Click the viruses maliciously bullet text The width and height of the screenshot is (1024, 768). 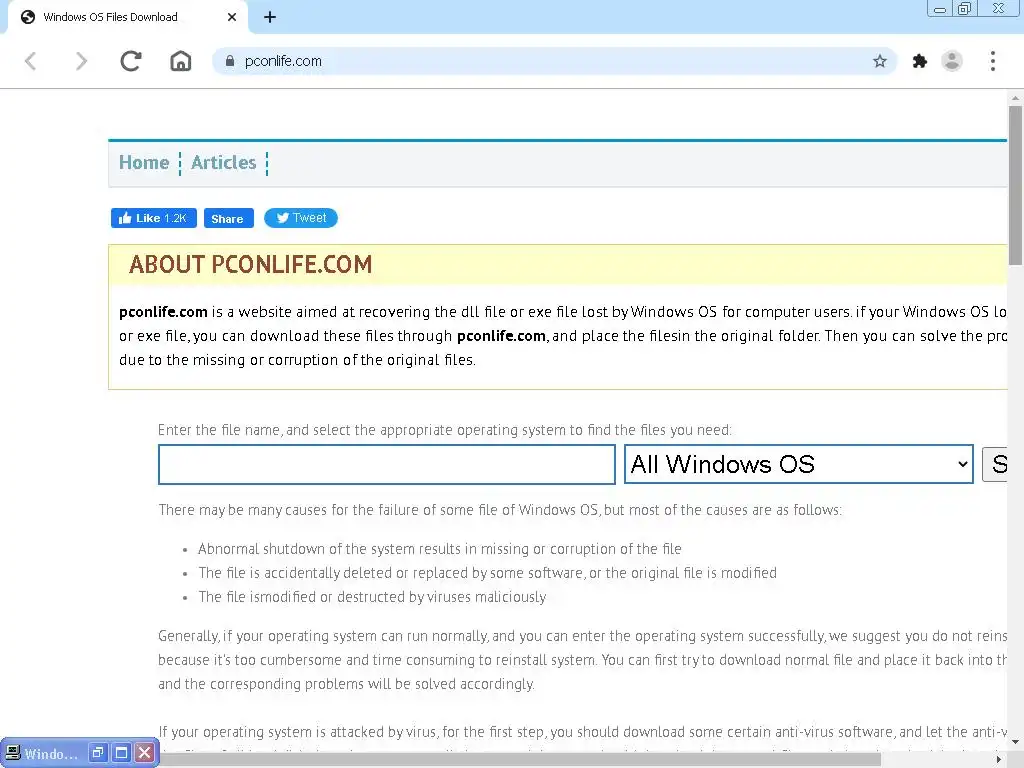(372, 597)
